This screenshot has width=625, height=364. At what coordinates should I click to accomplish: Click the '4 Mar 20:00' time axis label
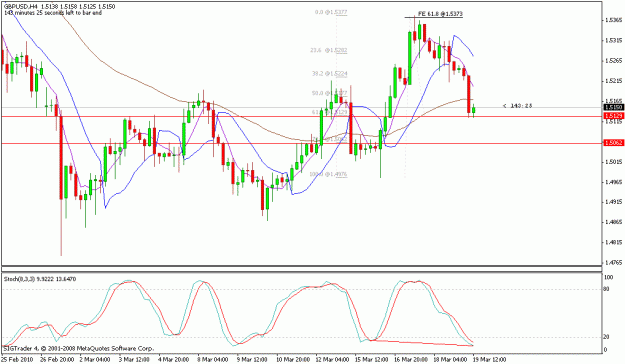coord(174,360)
